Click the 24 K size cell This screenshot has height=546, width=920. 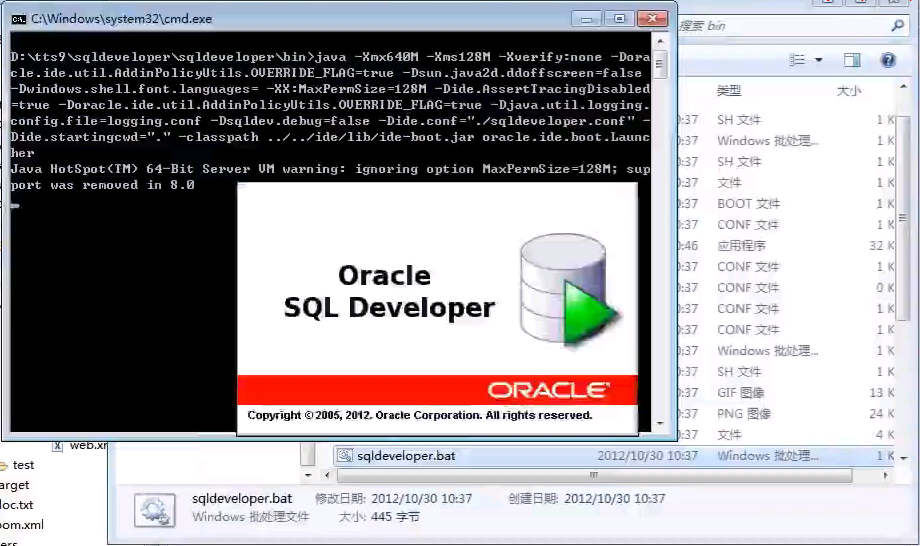tap(881, 413)
